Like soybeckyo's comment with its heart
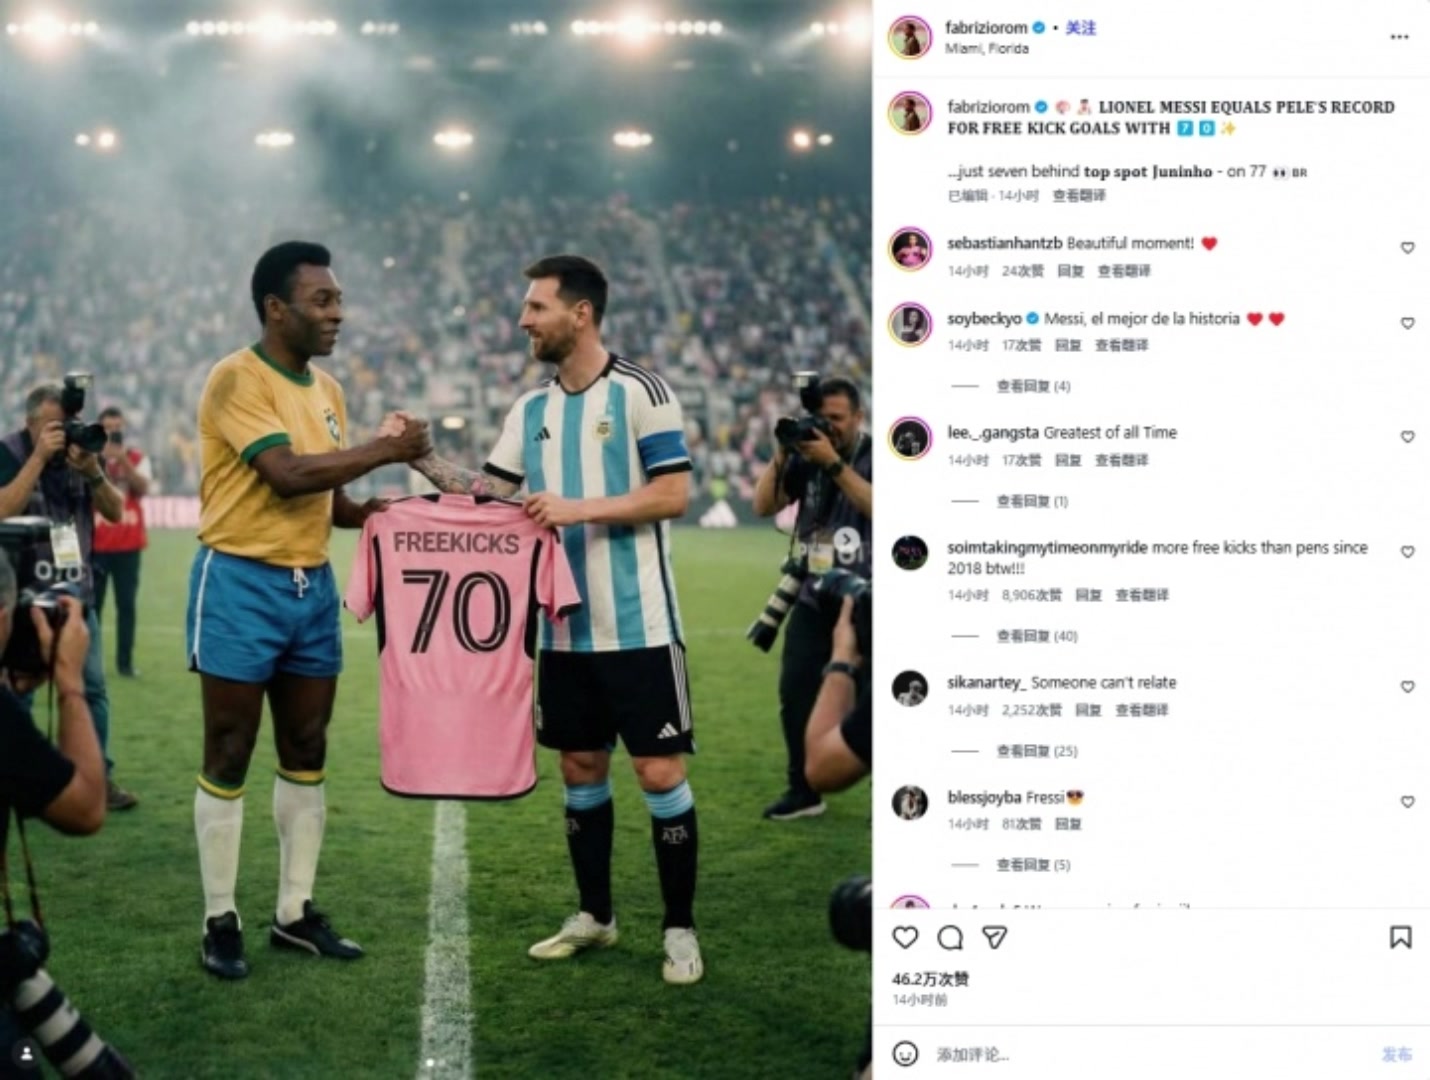The height and width of the screenshot is (1080, 1430). [x=1407, y=324]
